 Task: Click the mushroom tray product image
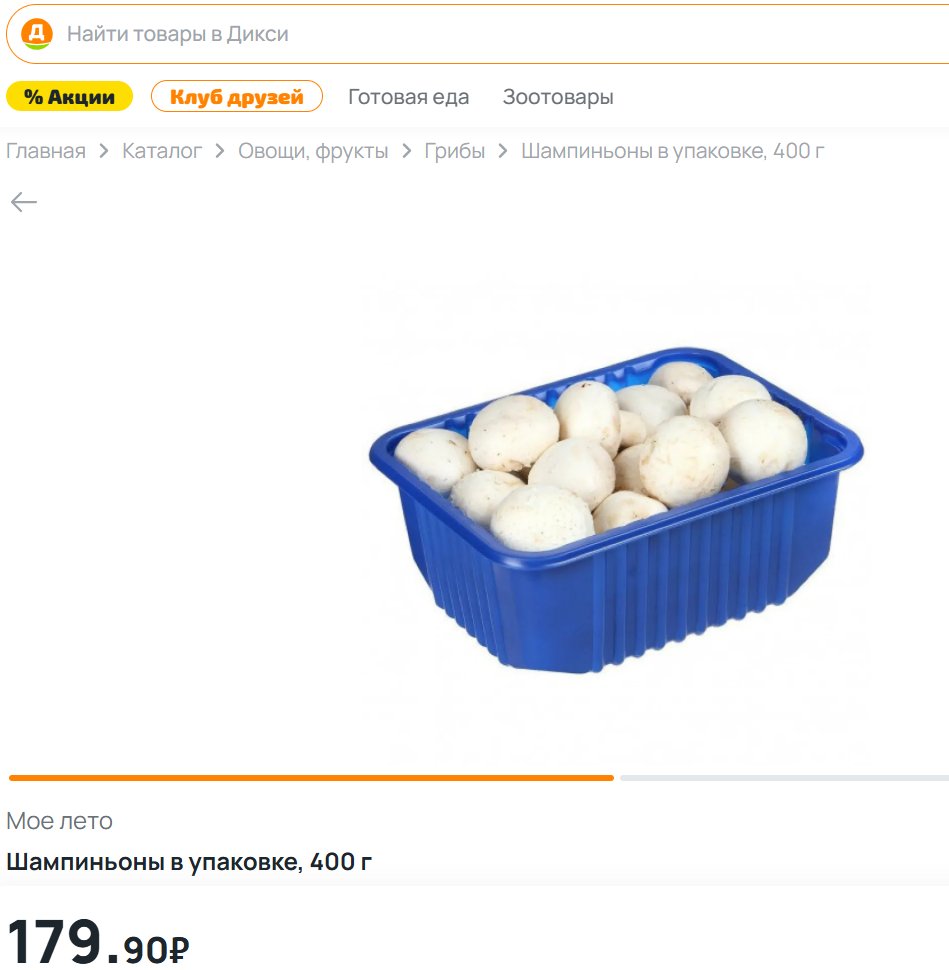[615, 510]
